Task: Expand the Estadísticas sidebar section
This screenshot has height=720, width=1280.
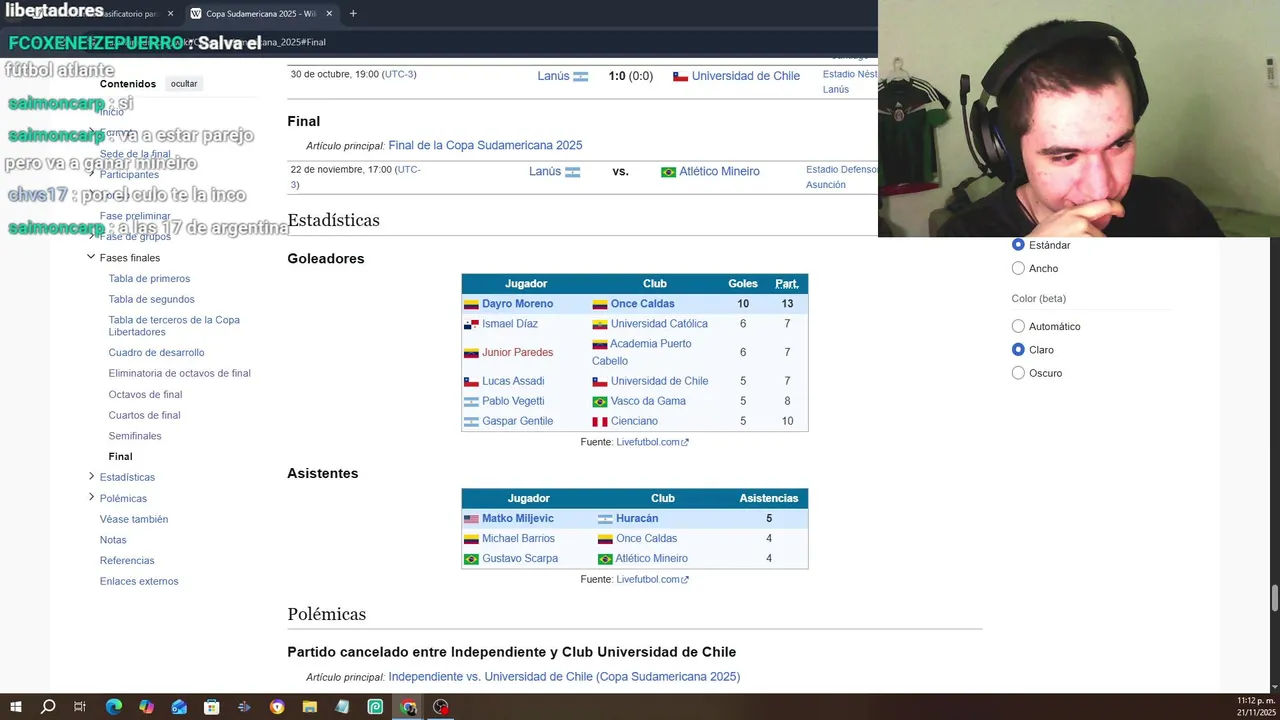Action: coord(91,477)
